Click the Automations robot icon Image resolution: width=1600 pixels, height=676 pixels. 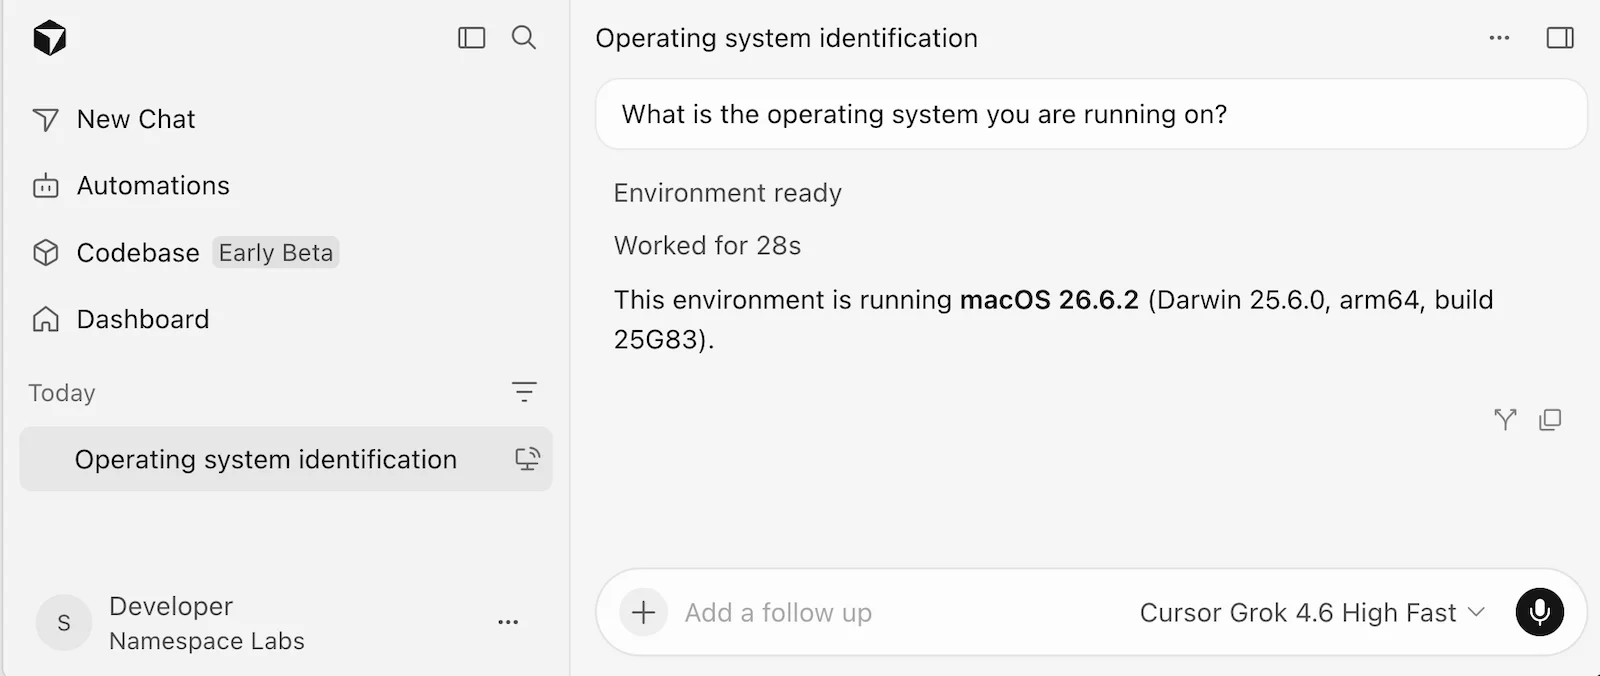(x=46, y=186)
